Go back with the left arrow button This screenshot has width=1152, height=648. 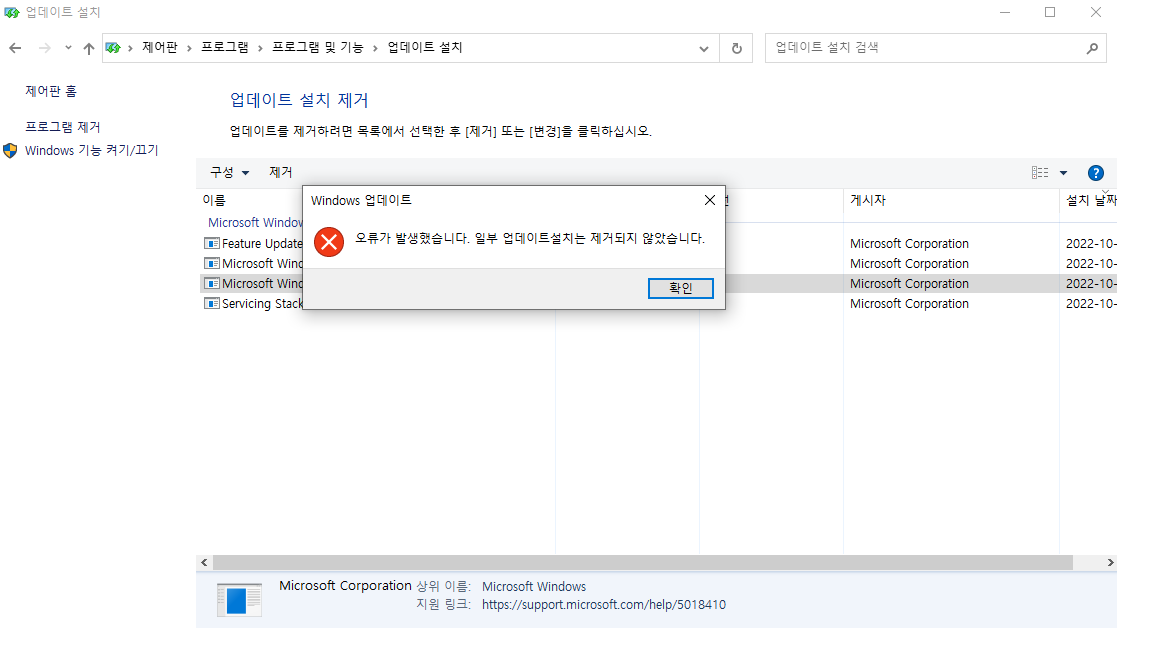click(x=15, y=48)
